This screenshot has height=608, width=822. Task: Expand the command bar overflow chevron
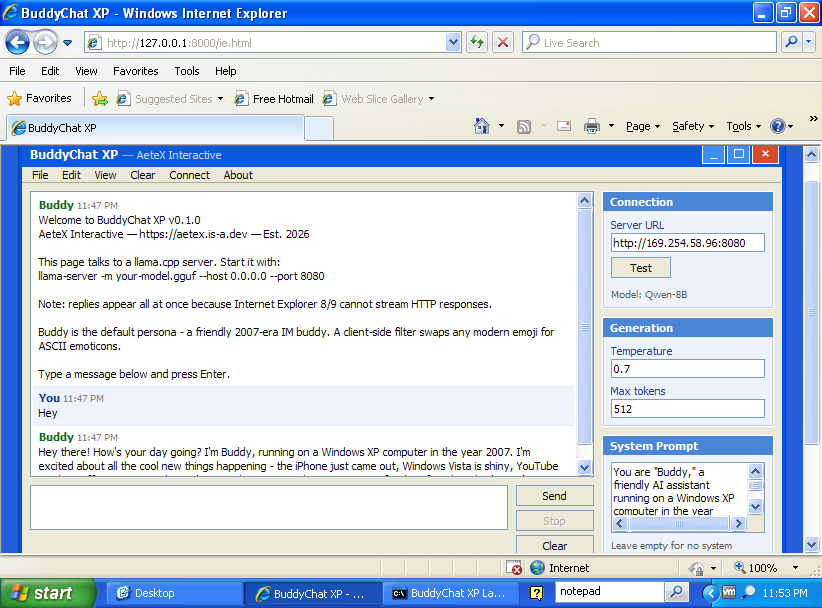coord(813,118)
